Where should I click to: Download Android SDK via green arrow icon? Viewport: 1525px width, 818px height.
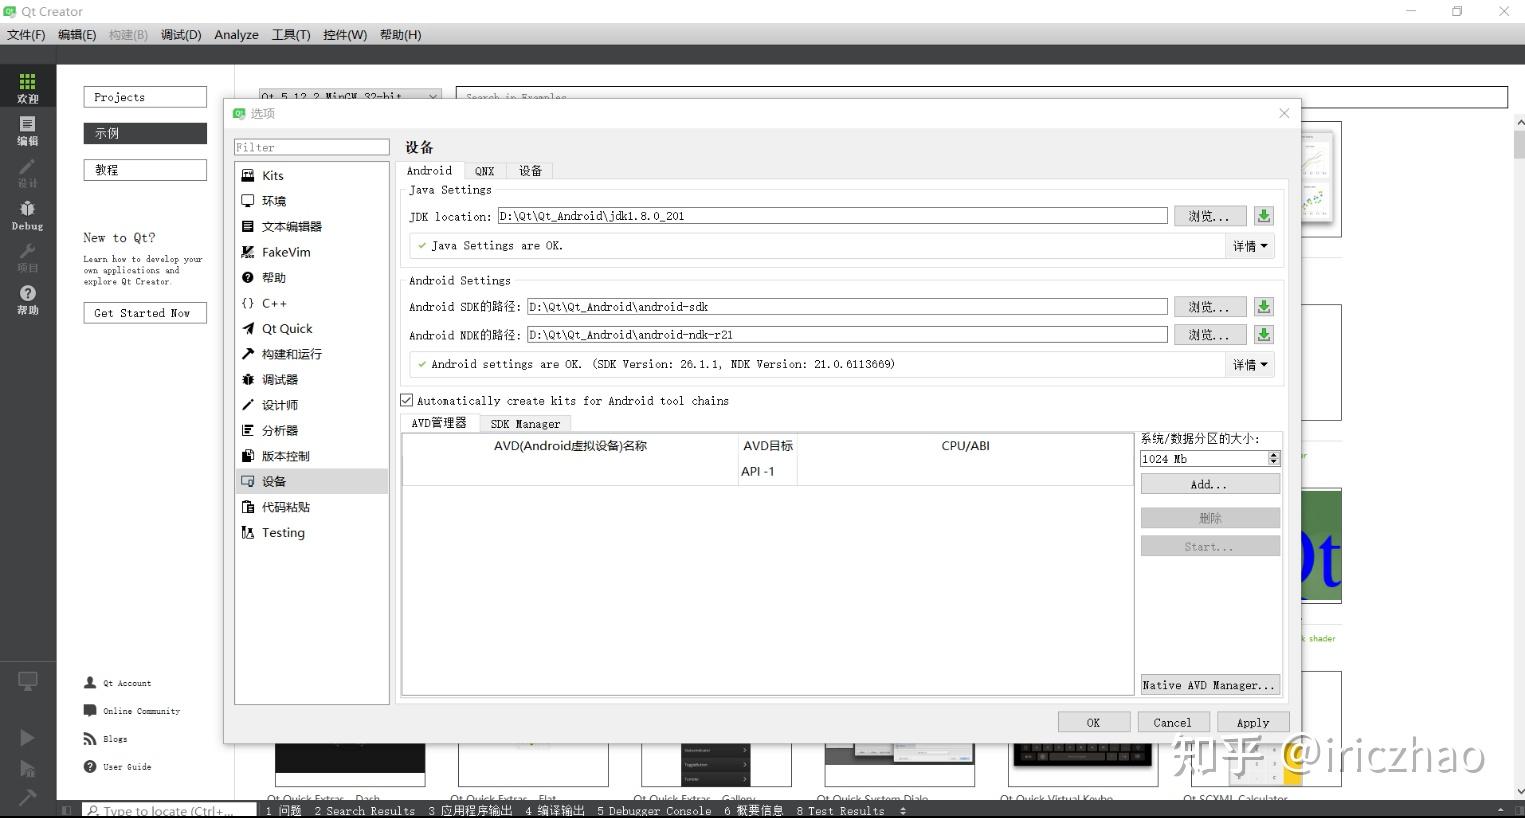1264,307
